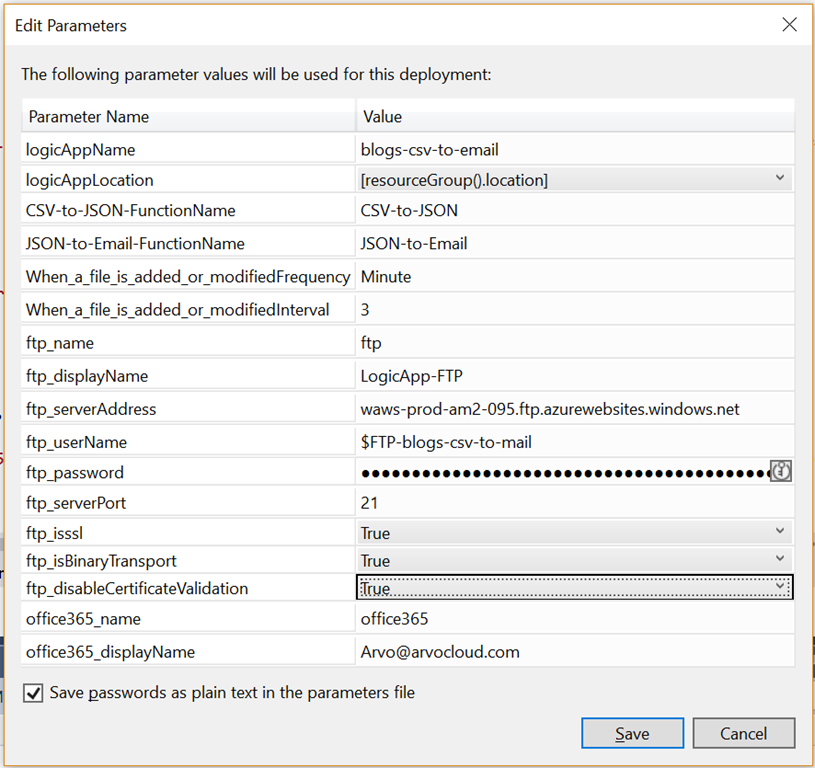This screenshot has width=815, height=768.
Task: Edit the modifiedInterval value of 3
Action: pos(575,310)
